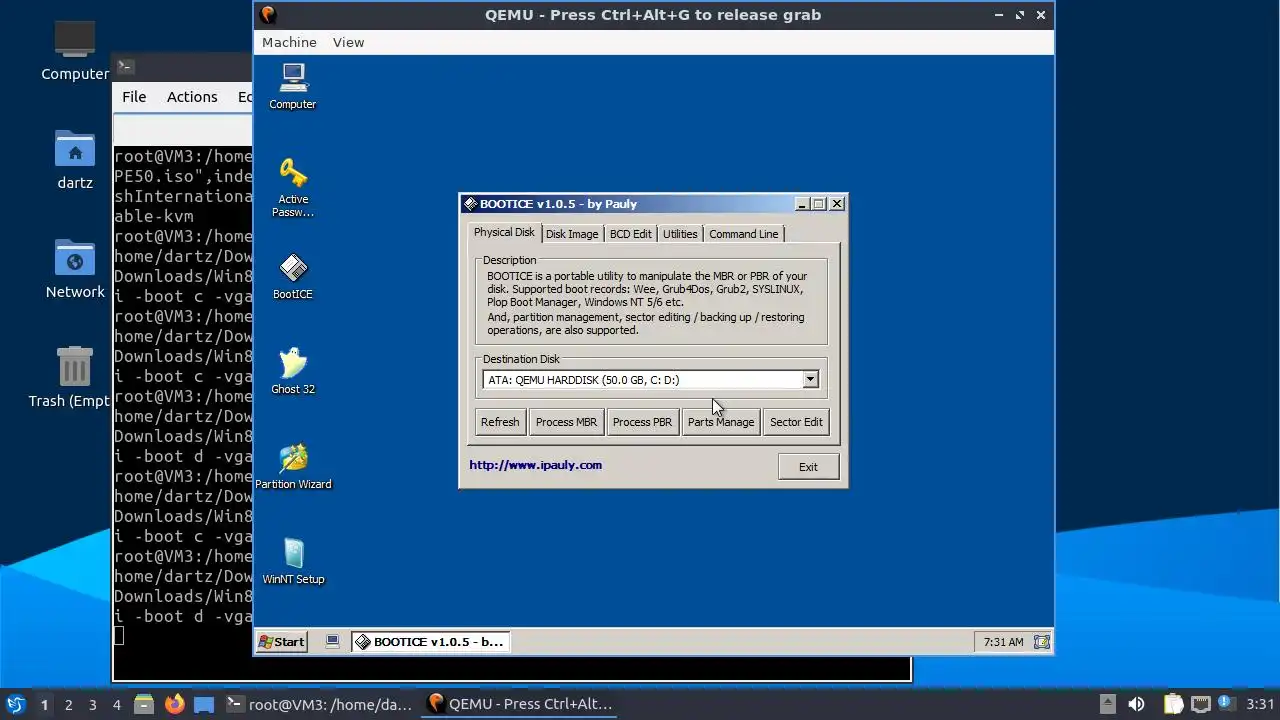Image resolution: width=1280 pixels, height=720 pixels.
Task: Click the QEMU window title bar icon
Action: click(x=267, y=15)
